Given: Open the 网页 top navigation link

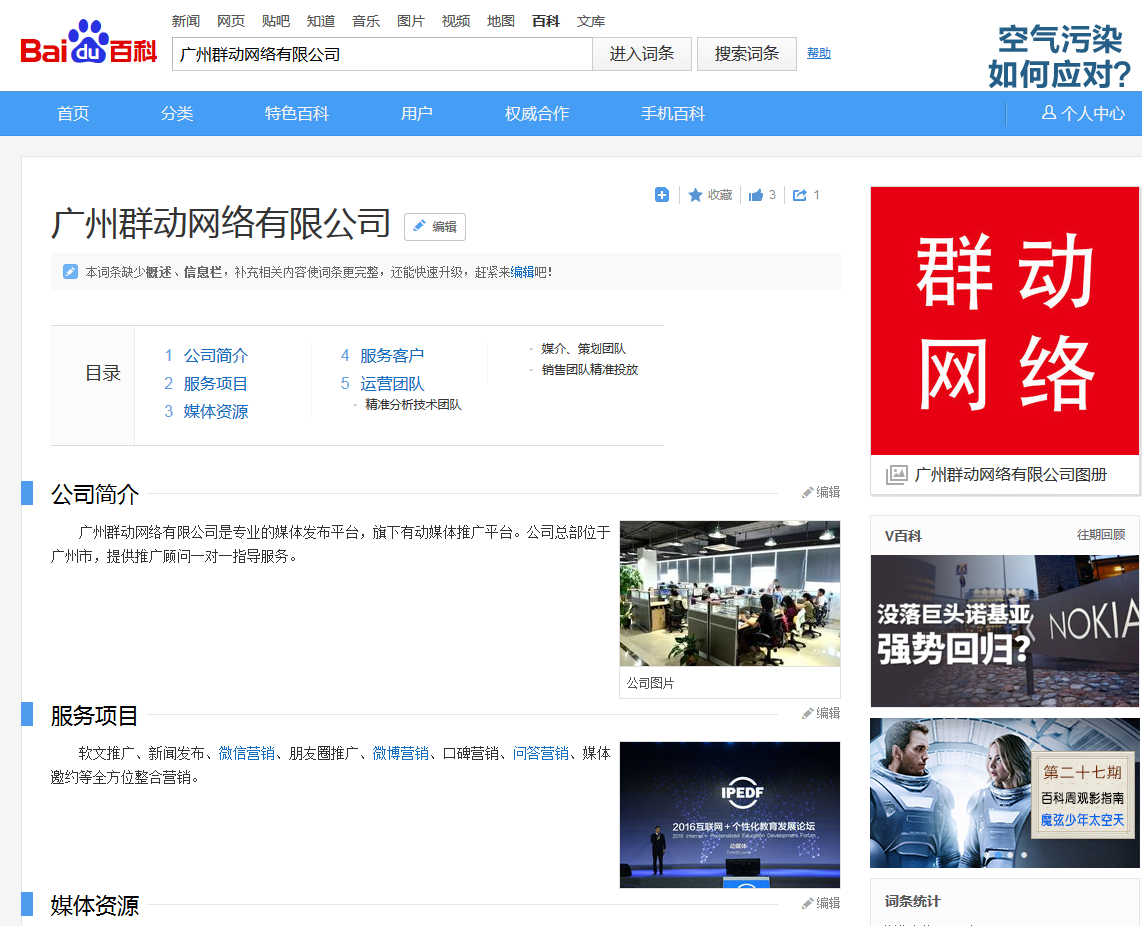Looking at the screenshot, I should (x=231, y=21).
